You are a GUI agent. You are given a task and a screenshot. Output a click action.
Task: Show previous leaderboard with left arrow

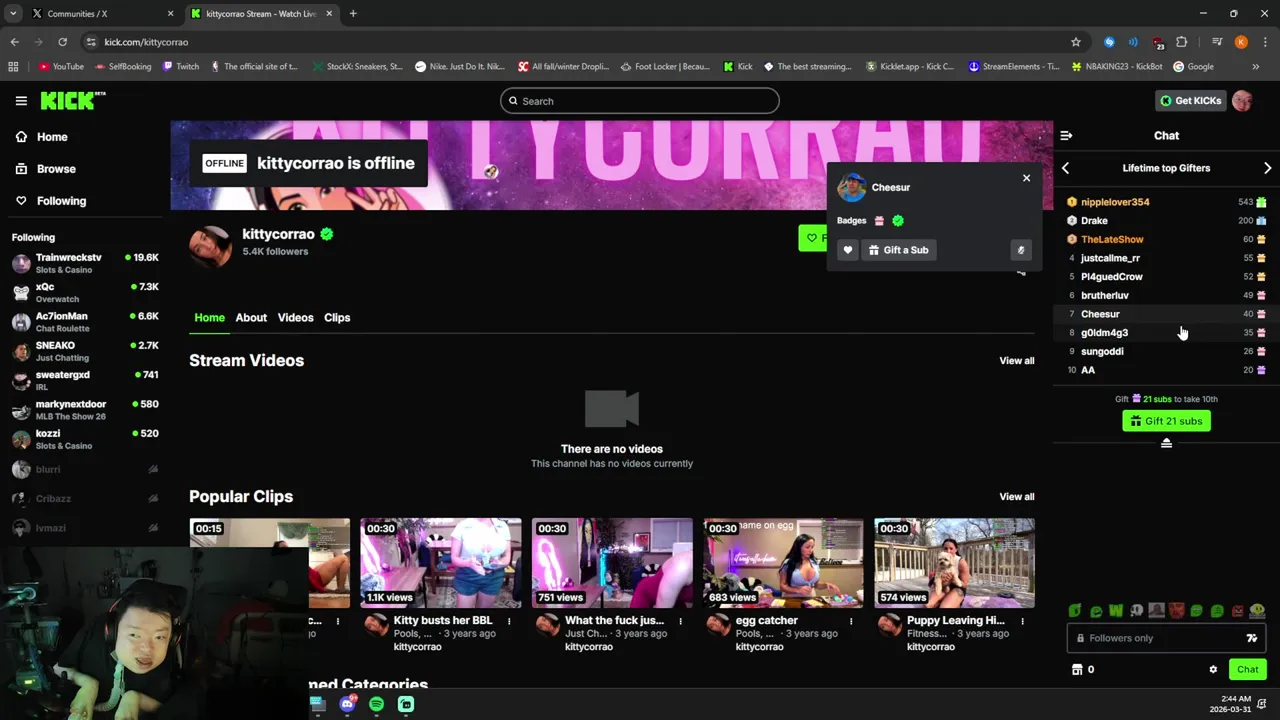(x=1066, y=168)
